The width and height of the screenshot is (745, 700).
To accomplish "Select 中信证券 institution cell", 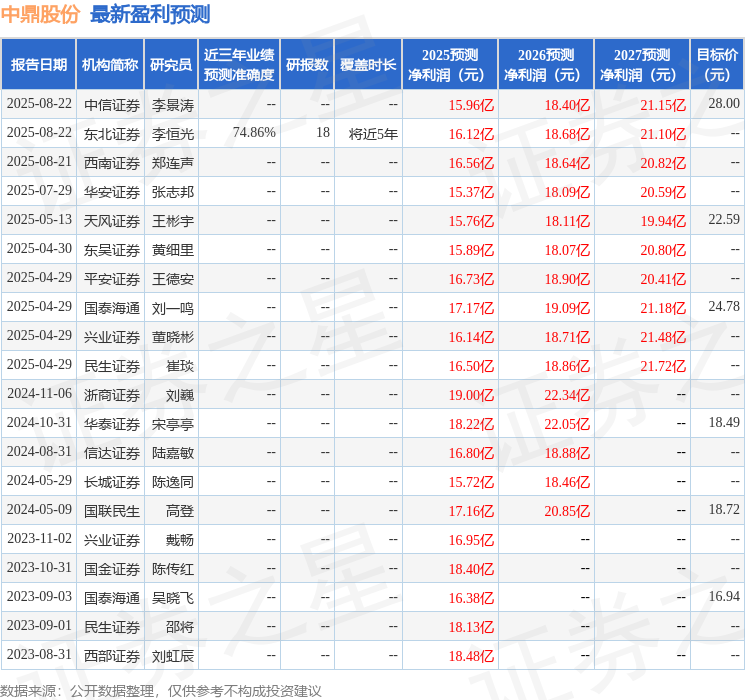I will (112, 105).
